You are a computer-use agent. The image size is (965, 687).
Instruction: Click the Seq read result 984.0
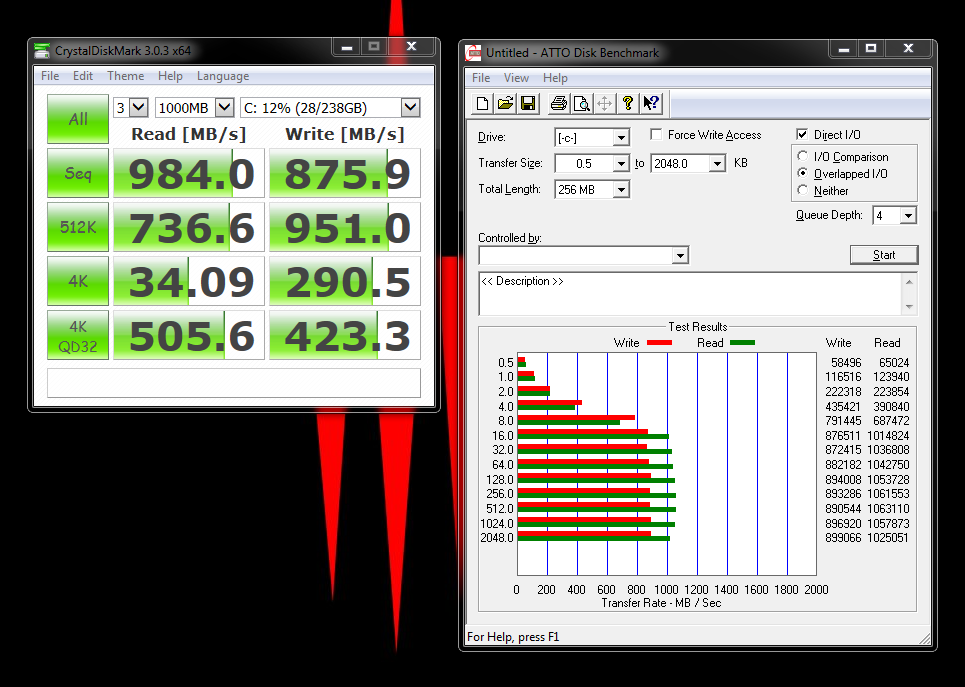189,173
